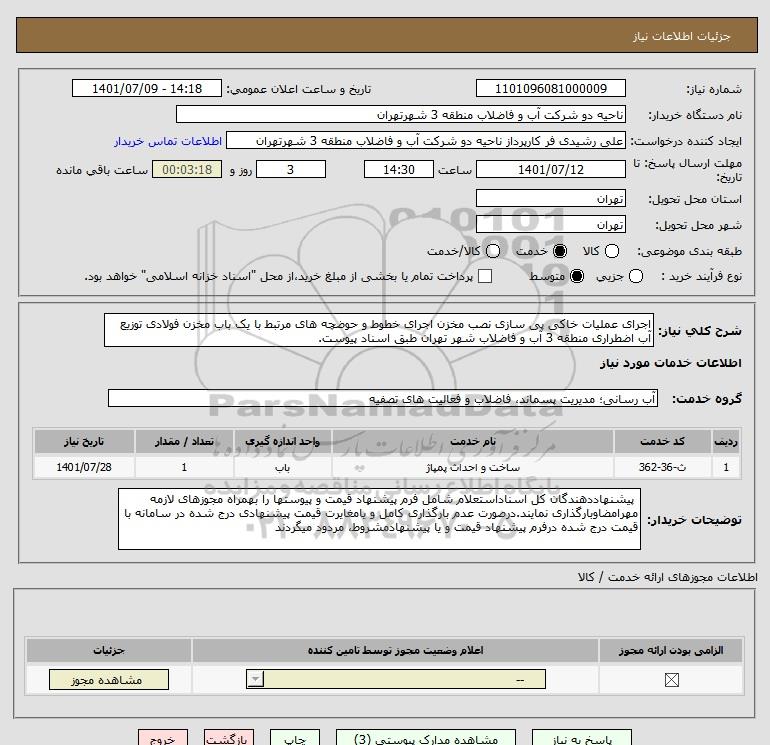The width and height of the screenshot is (770, 745).
Task: Select the کالا radio button
Action: 611,251
